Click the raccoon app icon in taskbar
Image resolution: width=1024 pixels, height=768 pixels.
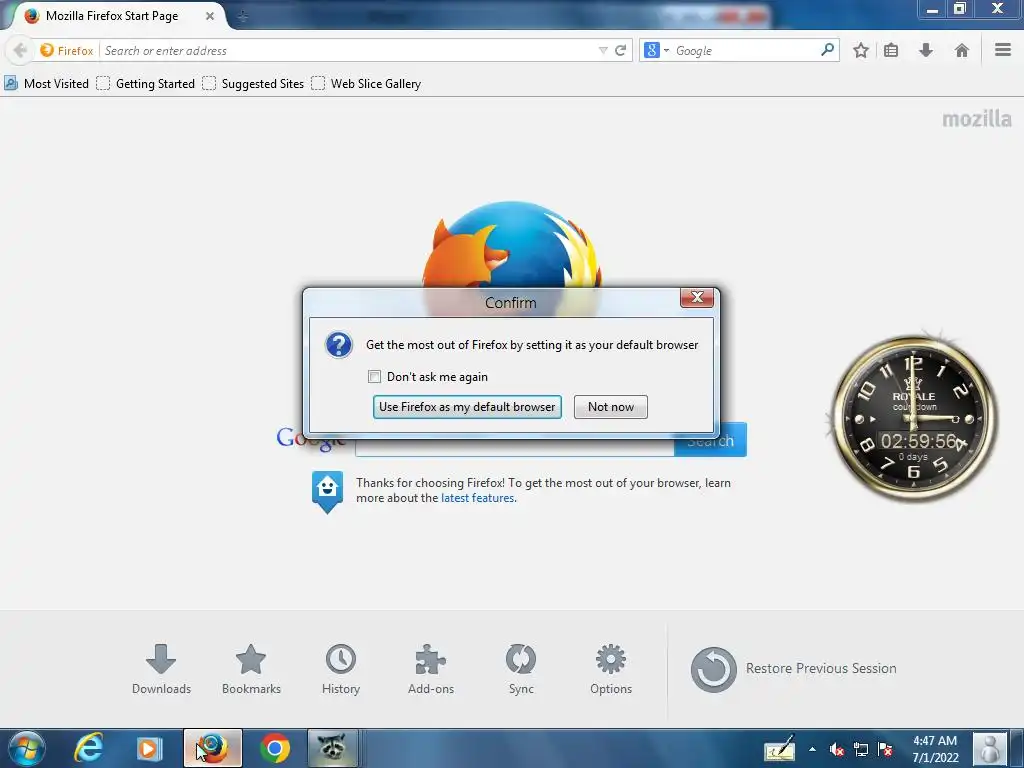[x=333, y=748]
